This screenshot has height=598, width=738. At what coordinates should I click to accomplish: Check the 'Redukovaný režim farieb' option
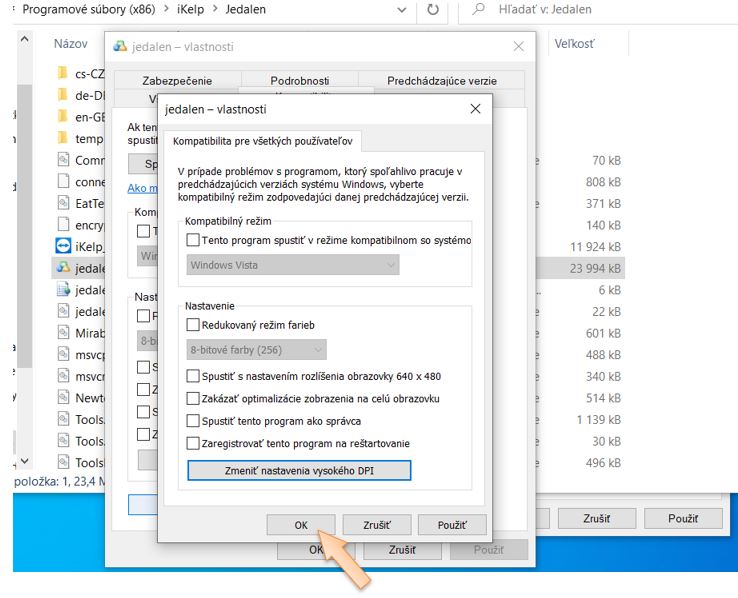click(x=194, y=325)
